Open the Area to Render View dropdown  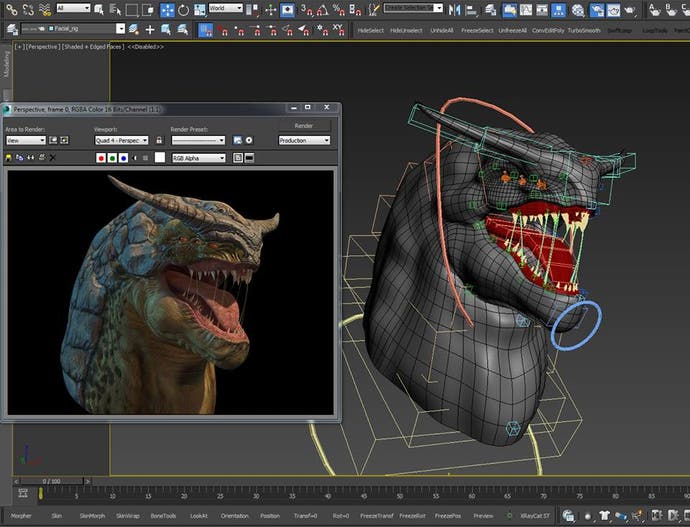coord(26,140)
